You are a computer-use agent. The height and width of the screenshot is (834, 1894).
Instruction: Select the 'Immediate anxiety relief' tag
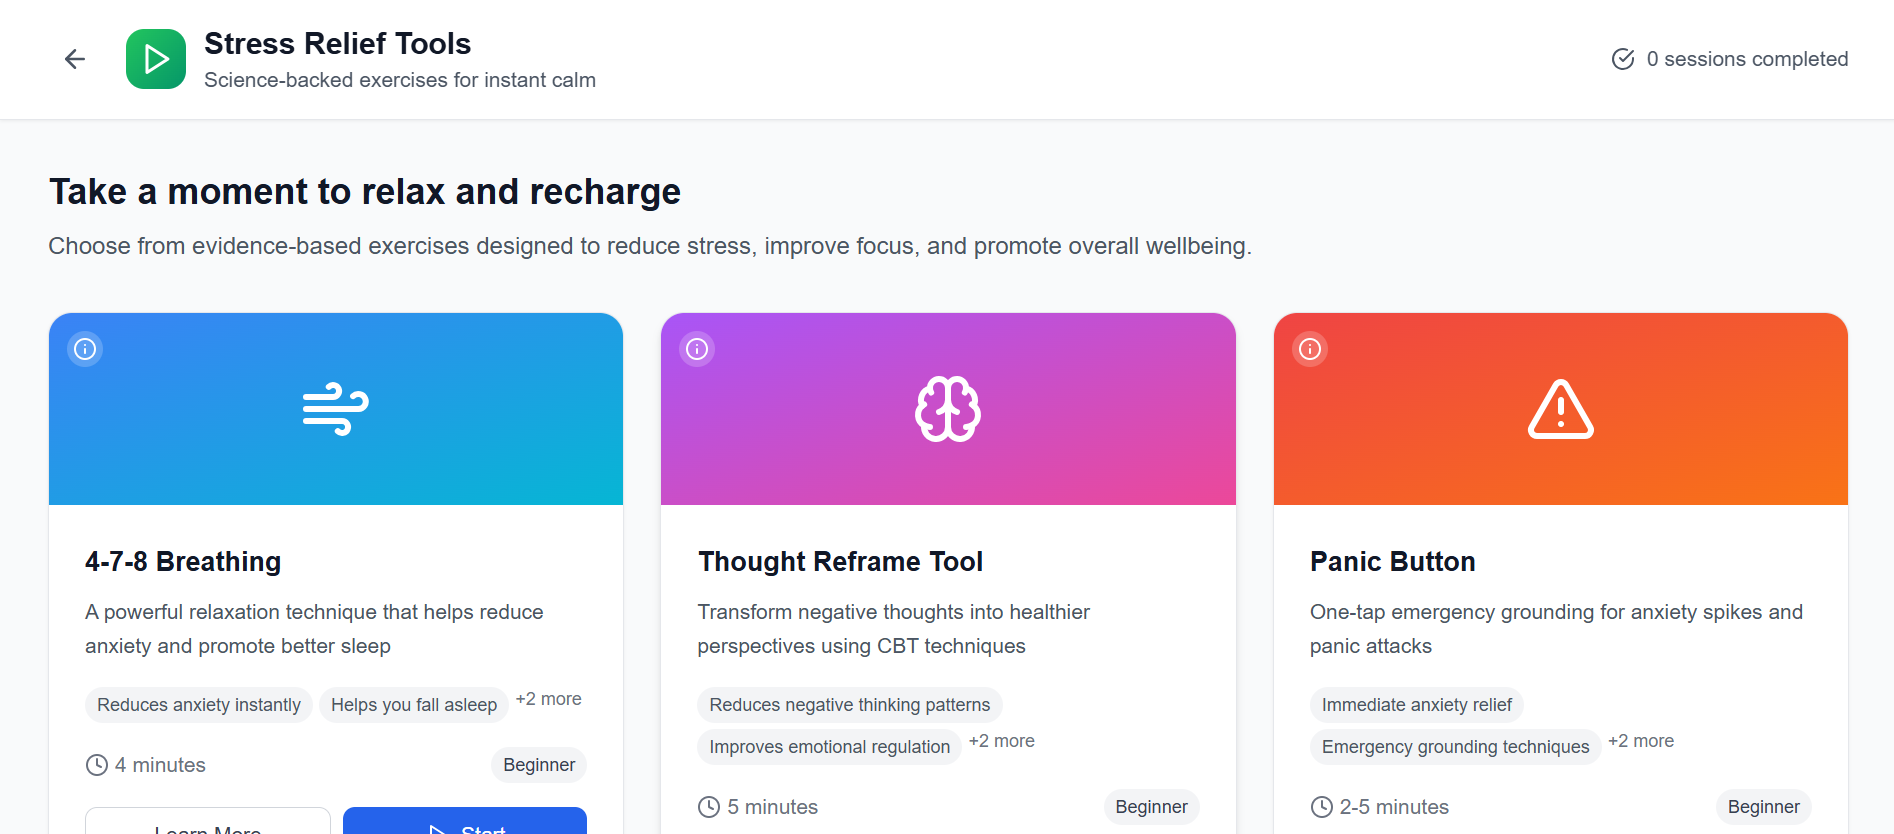click(1416, 704)
